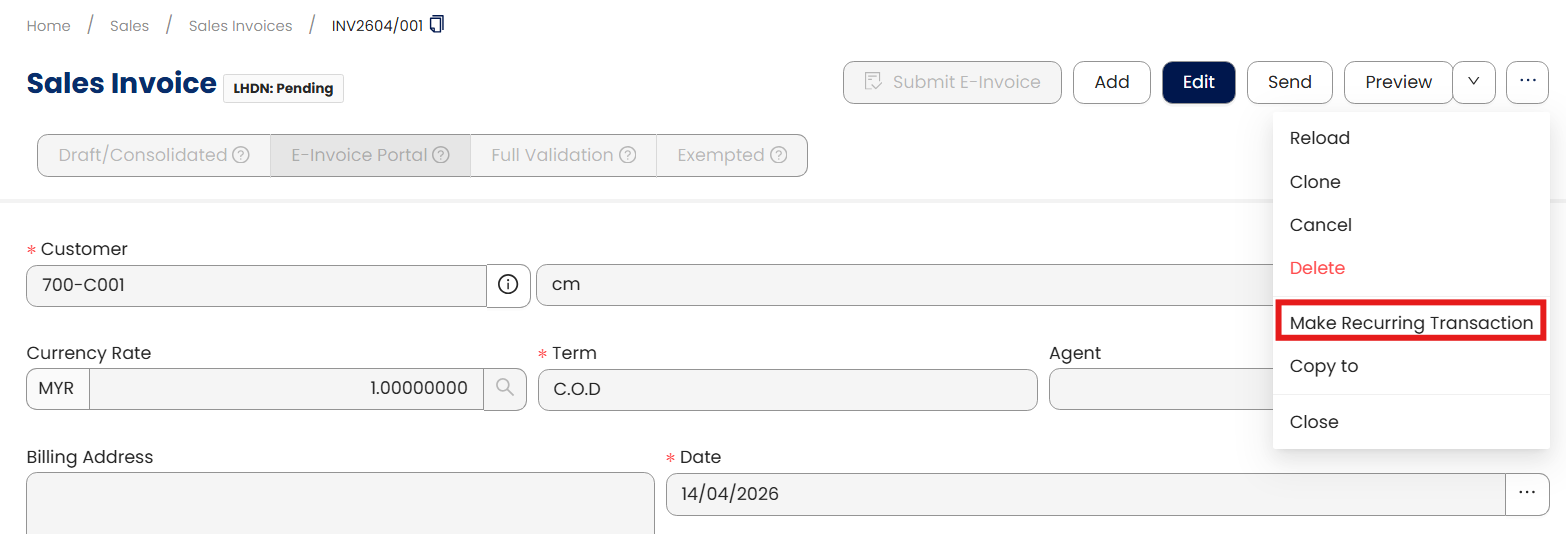Viewport: 1566px width, 534px height.
Task: Click help icon on Draft/Consolidated tab
Action: [241, 156]
